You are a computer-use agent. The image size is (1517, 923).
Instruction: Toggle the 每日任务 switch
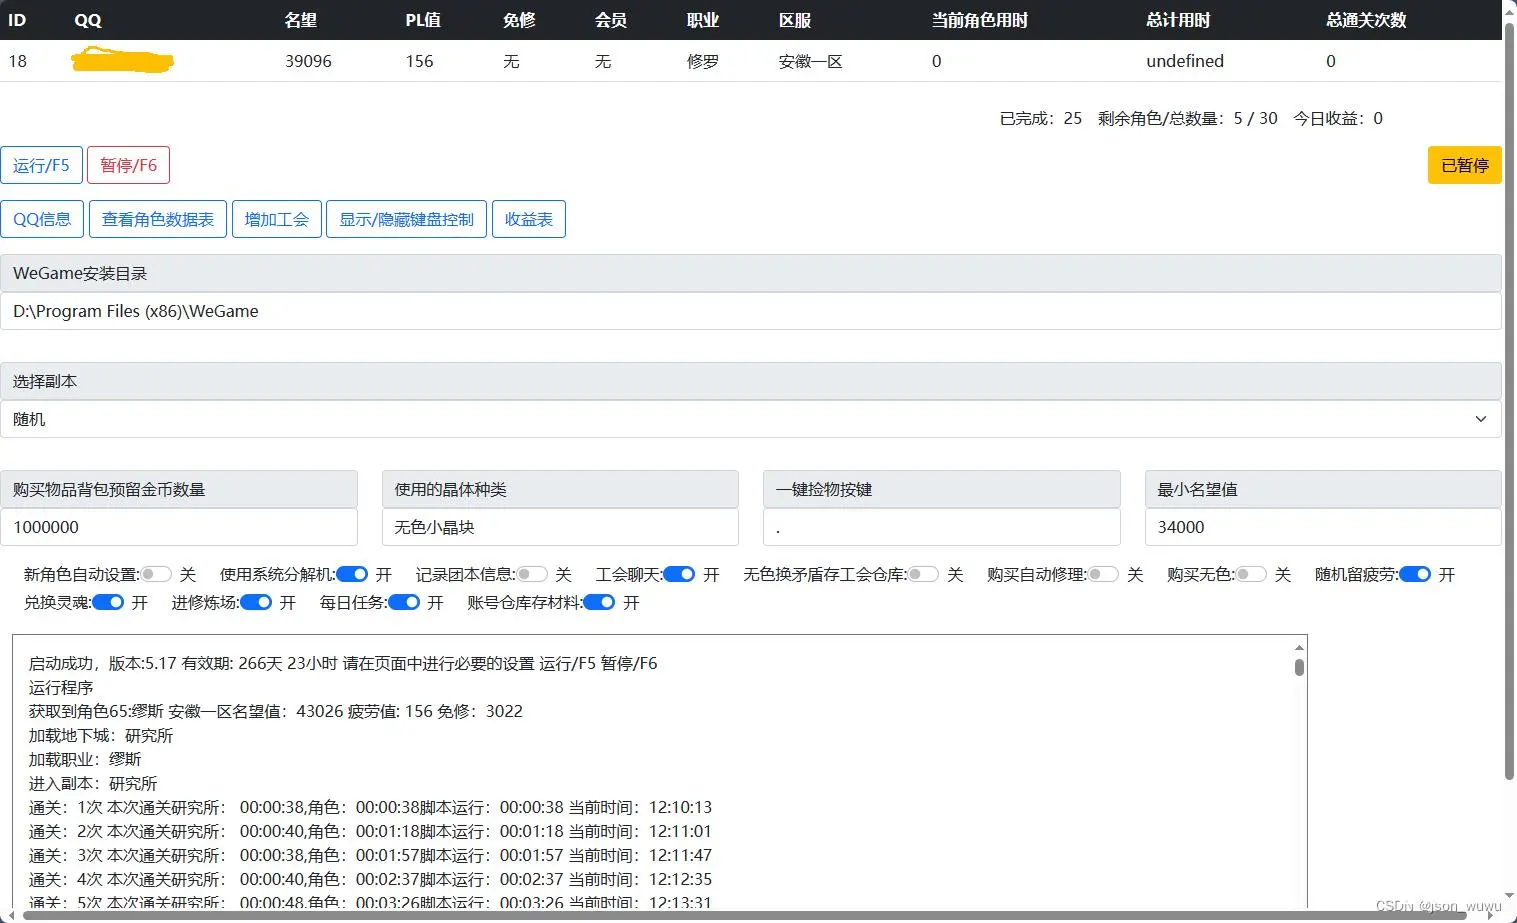click(404, 602)
